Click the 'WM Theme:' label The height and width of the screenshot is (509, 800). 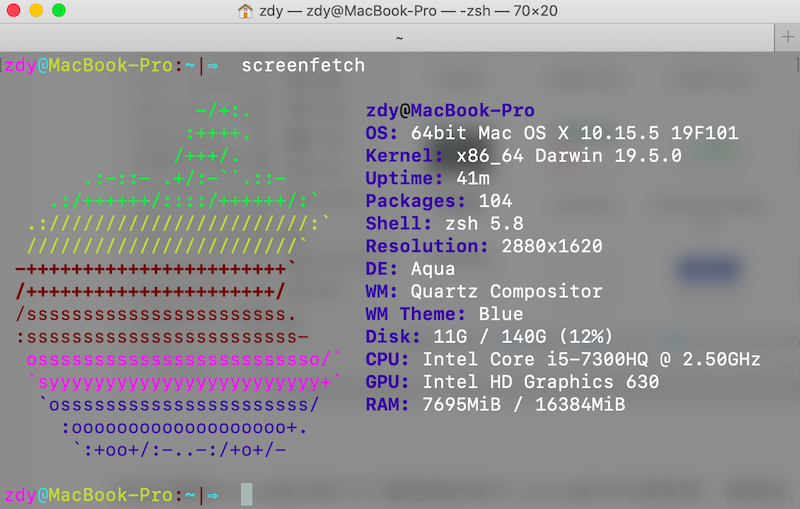pos(416,314)
